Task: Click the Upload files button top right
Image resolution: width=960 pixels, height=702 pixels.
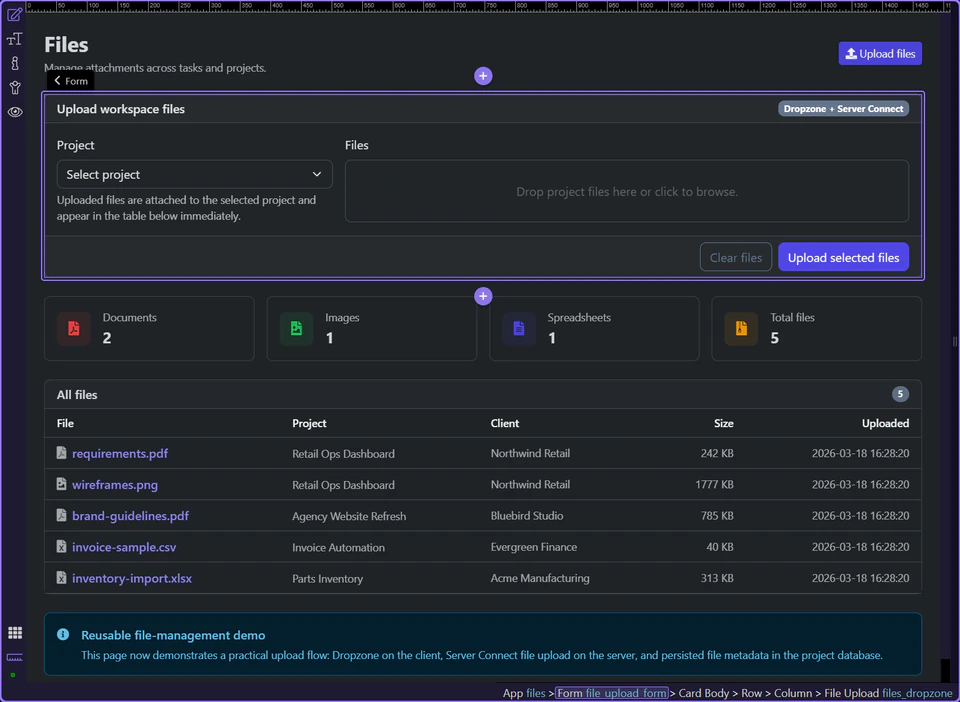Action: [x=880, y=53]
